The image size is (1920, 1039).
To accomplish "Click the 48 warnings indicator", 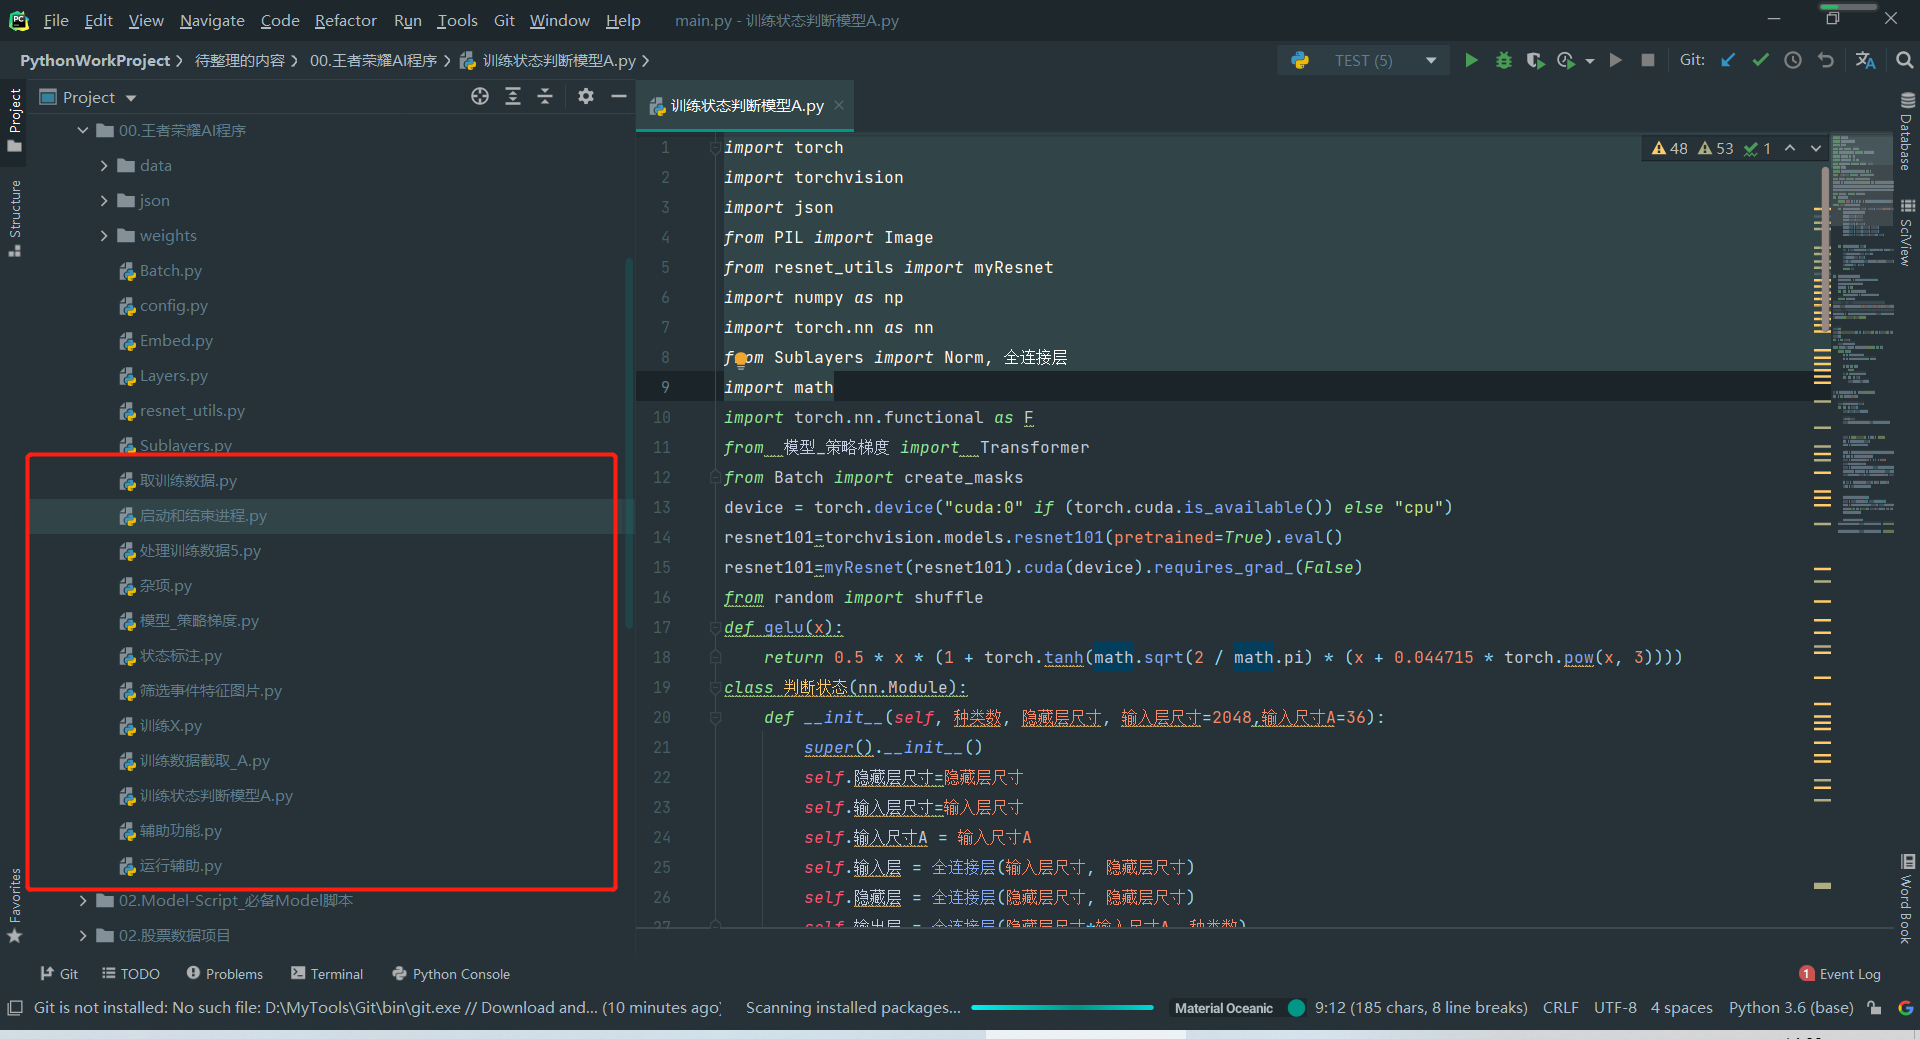I will tap(1670, 148).
